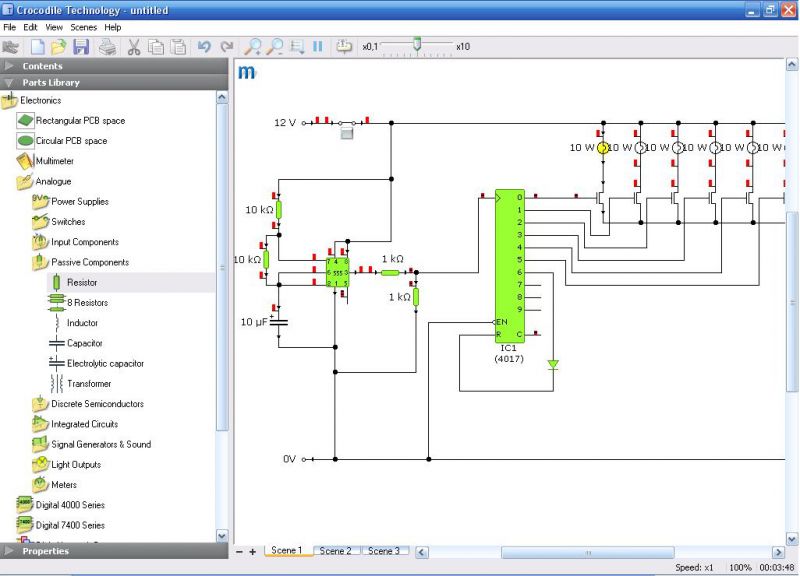Open the Digital 7400 Series folder
The width and height of the screenshot is (800, 576).
[x=61, y=525]
